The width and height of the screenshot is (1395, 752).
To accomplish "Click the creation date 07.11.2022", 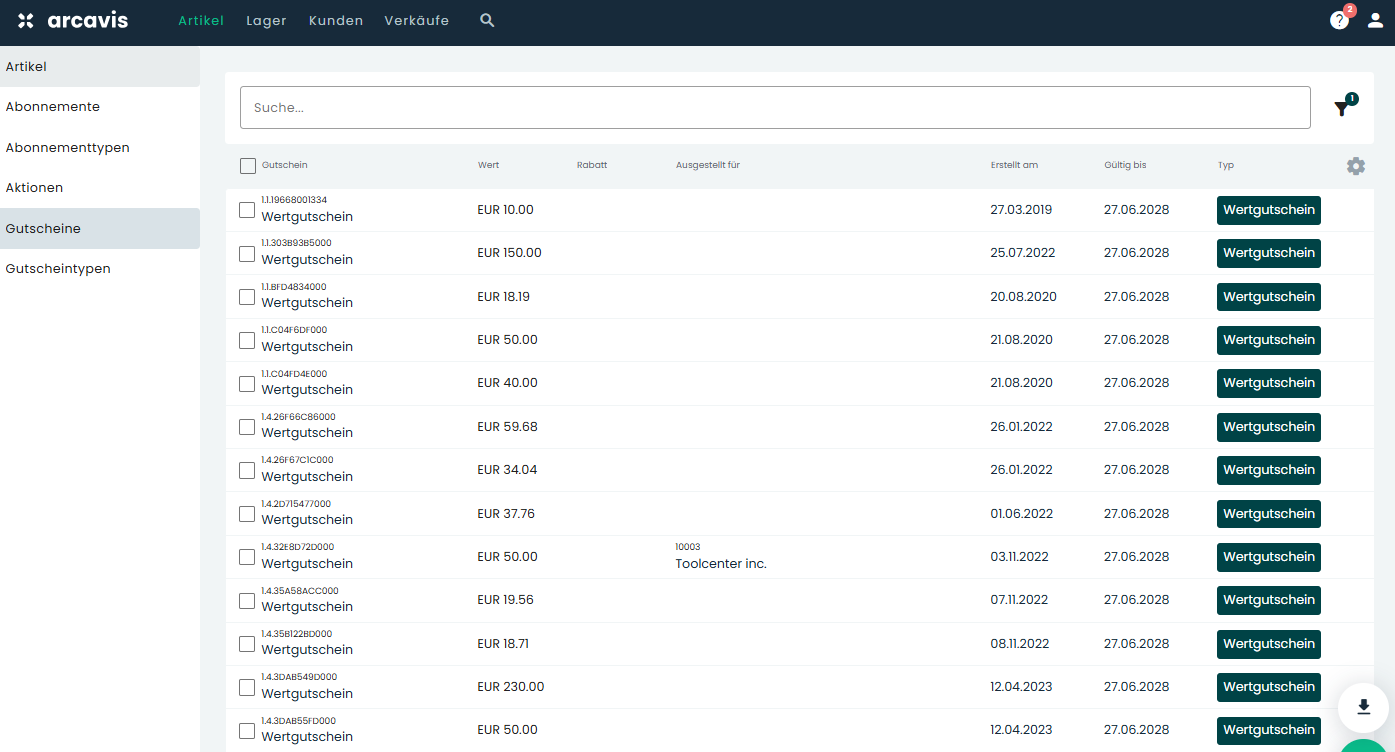I will [1019, 600].
